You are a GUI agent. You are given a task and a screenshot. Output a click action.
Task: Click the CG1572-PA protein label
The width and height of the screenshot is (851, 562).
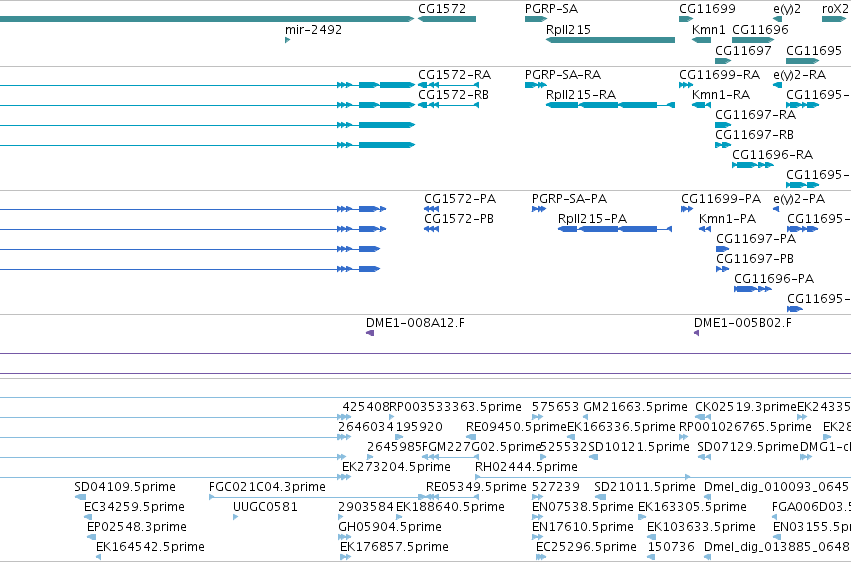460,199
